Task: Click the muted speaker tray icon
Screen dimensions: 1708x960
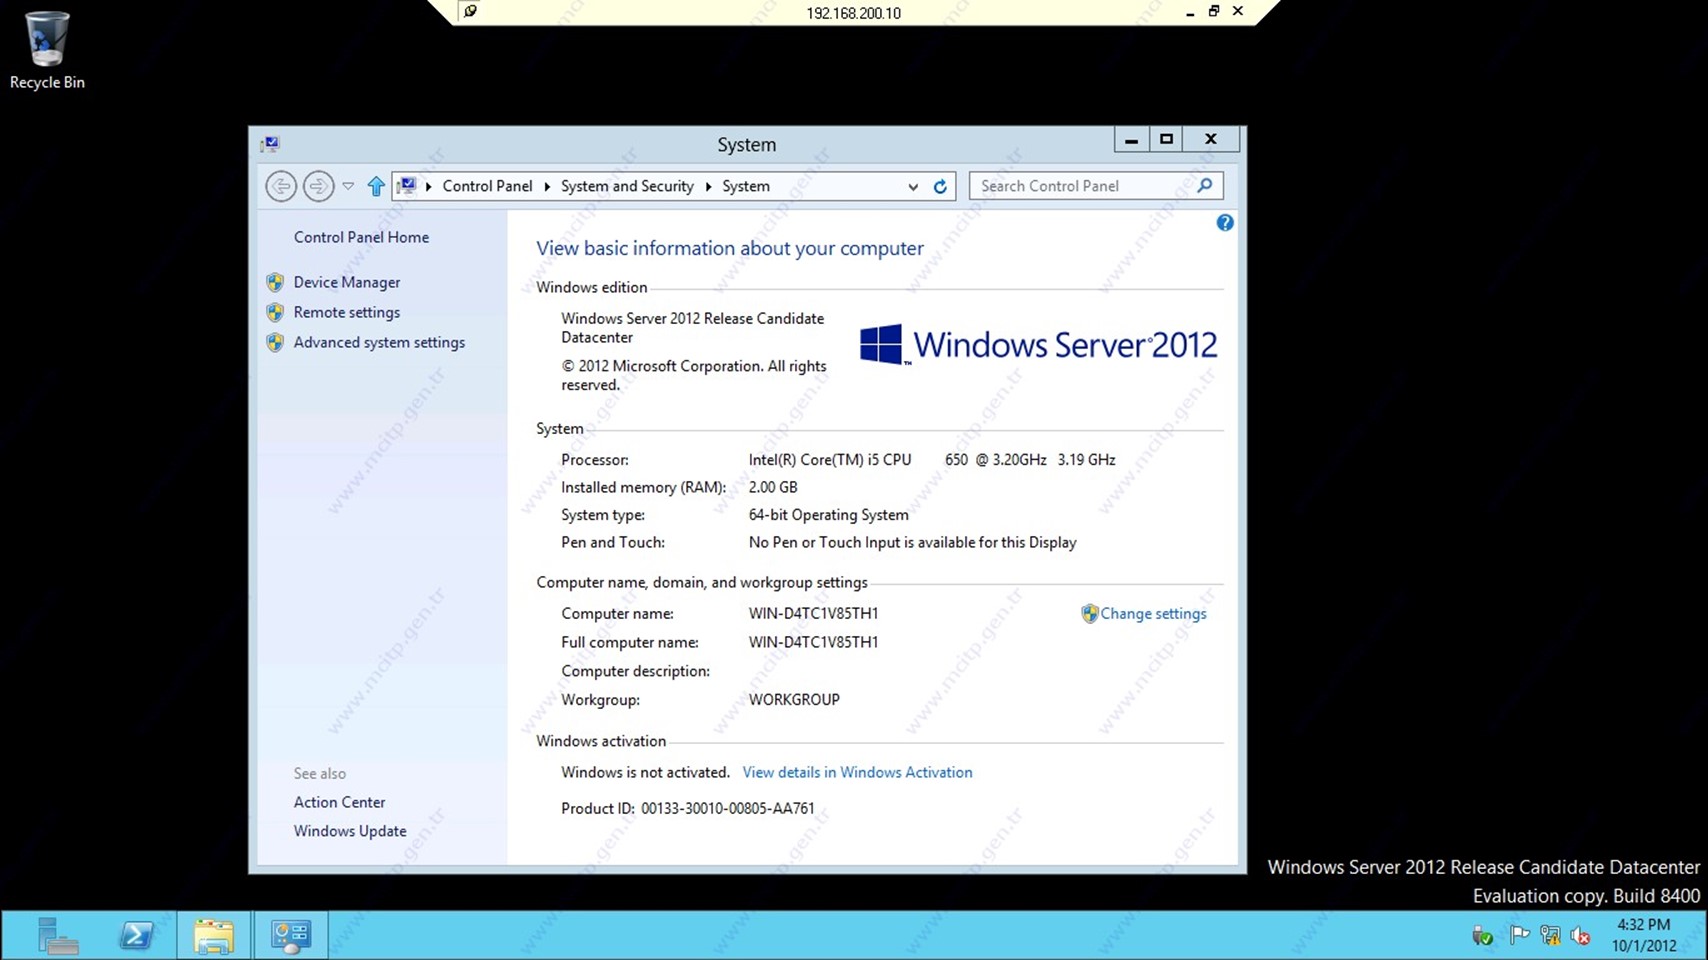Action: coord(1581,935)
